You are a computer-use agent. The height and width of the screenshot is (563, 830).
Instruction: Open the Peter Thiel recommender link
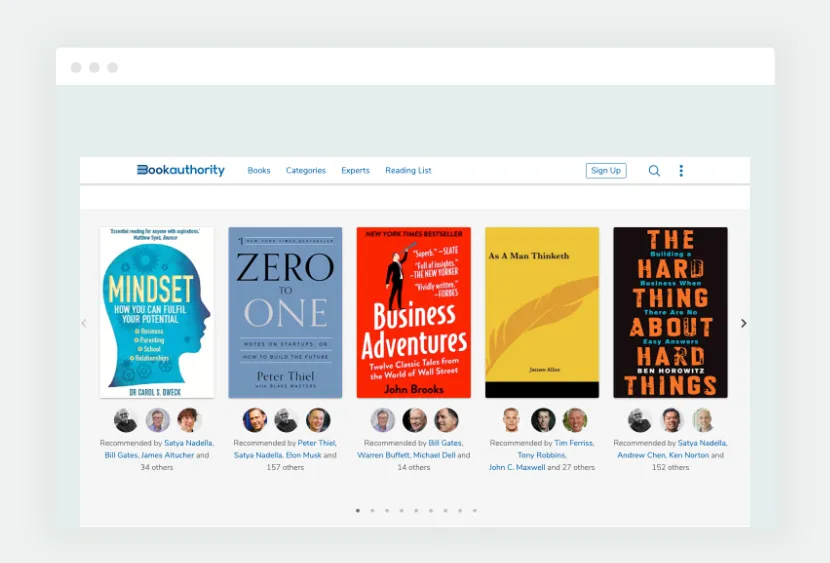tap(317, 443)
